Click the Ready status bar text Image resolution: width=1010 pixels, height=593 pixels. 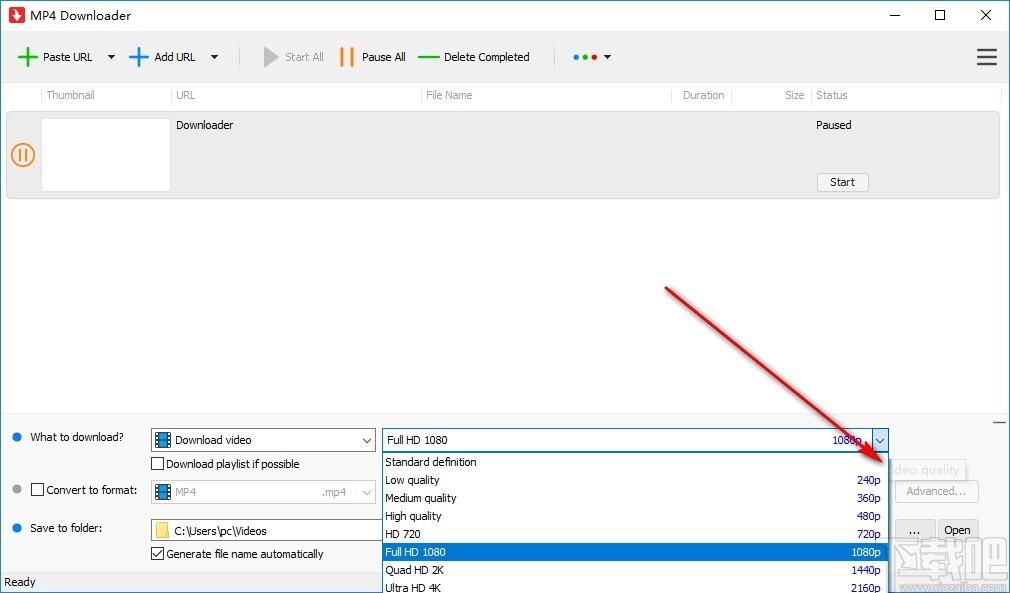(x=20, y=582)
